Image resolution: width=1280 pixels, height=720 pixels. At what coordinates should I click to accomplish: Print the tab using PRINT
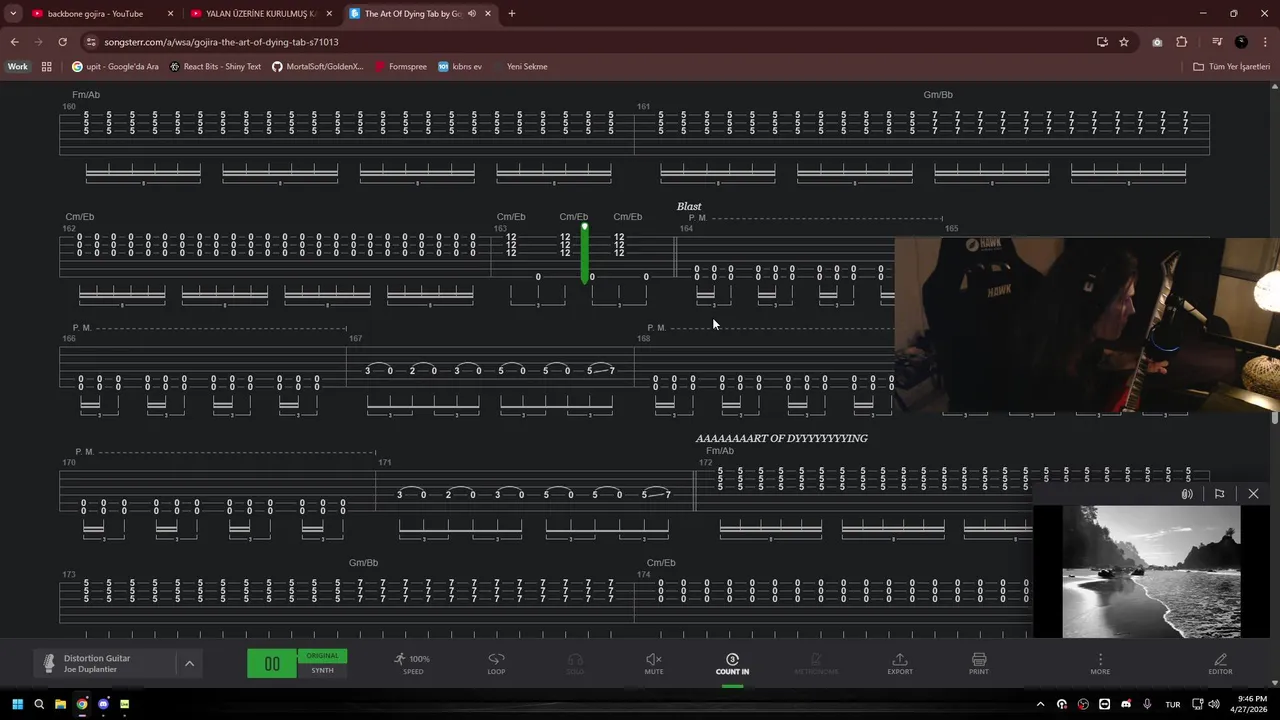(x=979, y=663)
